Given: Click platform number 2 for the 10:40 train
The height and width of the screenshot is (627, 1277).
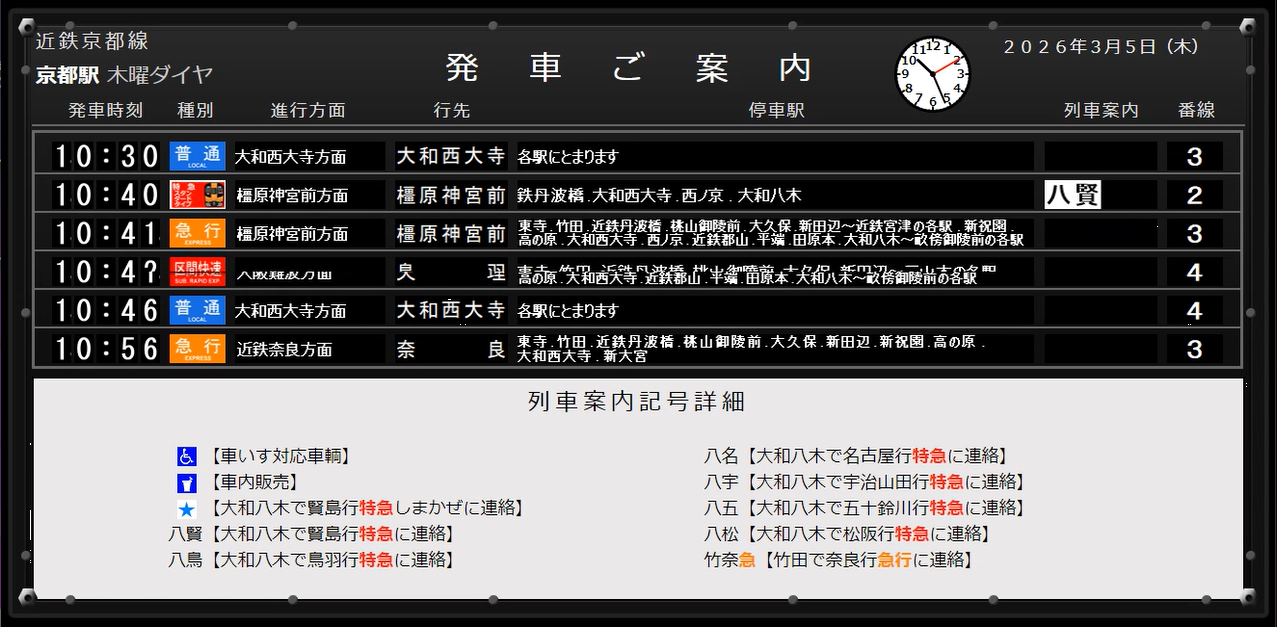Looking at the screenshot, I should click(1194, 195).
